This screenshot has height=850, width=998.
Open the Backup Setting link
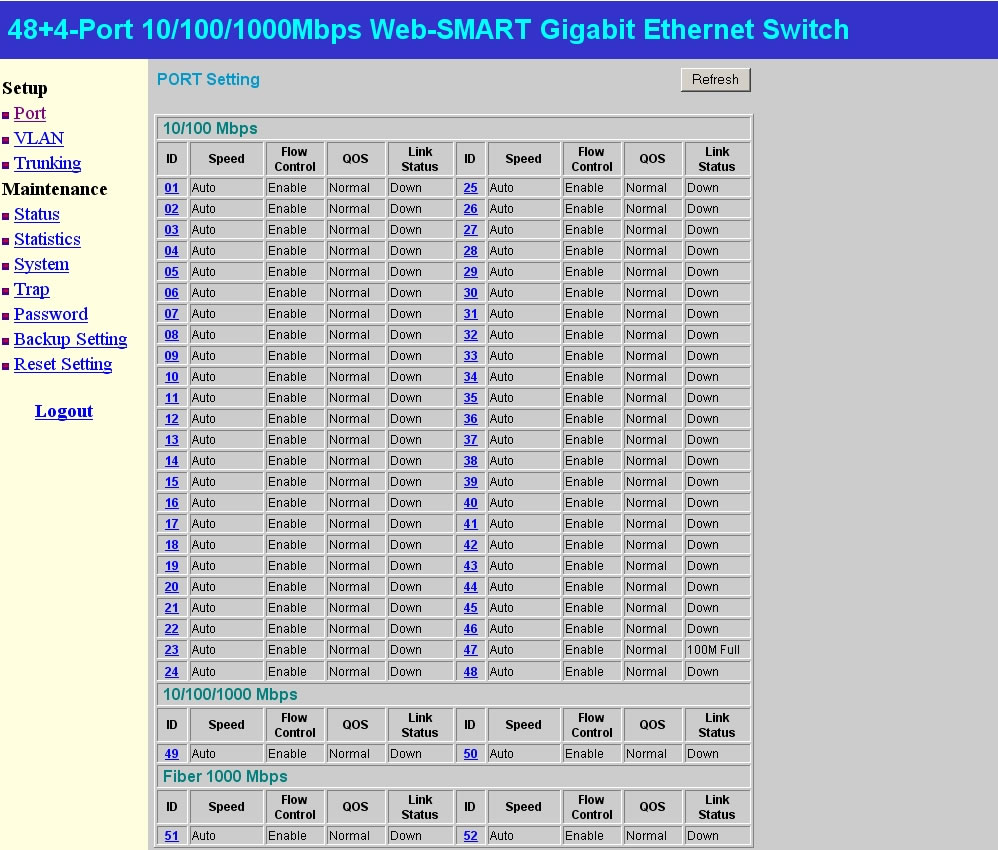pos(71,339)
